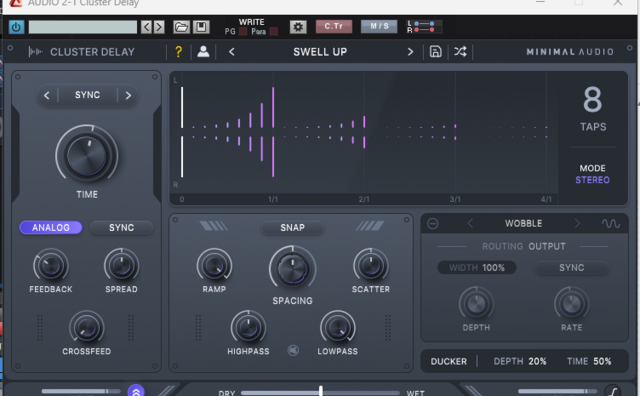Go to previous host preset arrow
The image size is (640, 396).
coord(146,27)
